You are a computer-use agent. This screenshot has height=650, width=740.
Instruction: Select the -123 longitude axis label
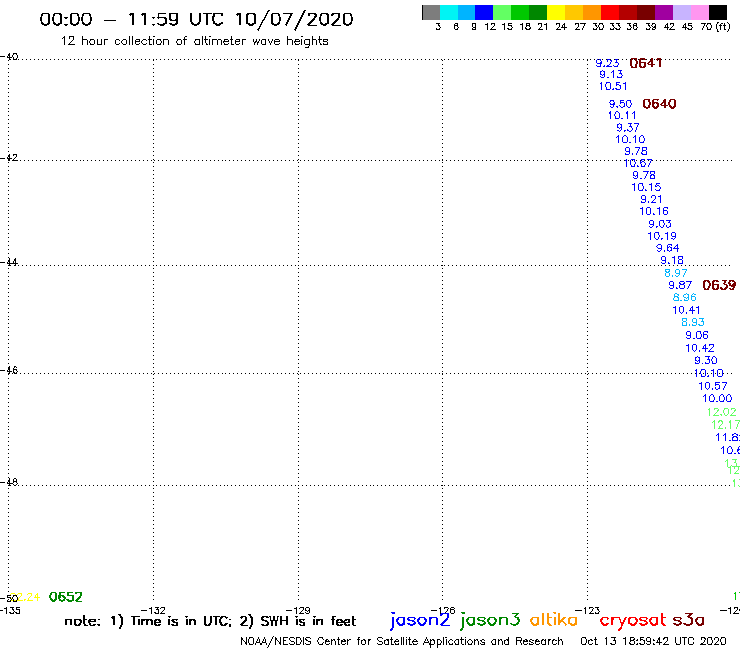click(588, 611)
